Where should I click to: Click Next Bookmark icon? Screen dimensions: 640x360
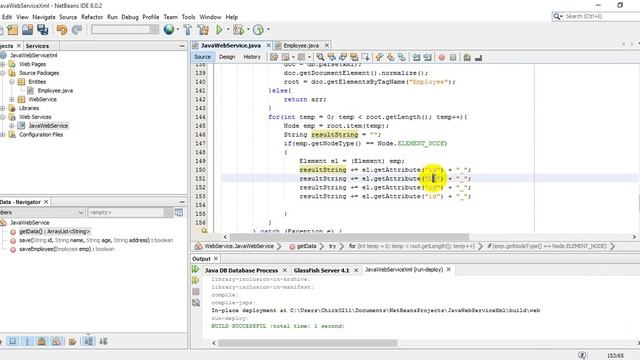click(x=391, y=57)
